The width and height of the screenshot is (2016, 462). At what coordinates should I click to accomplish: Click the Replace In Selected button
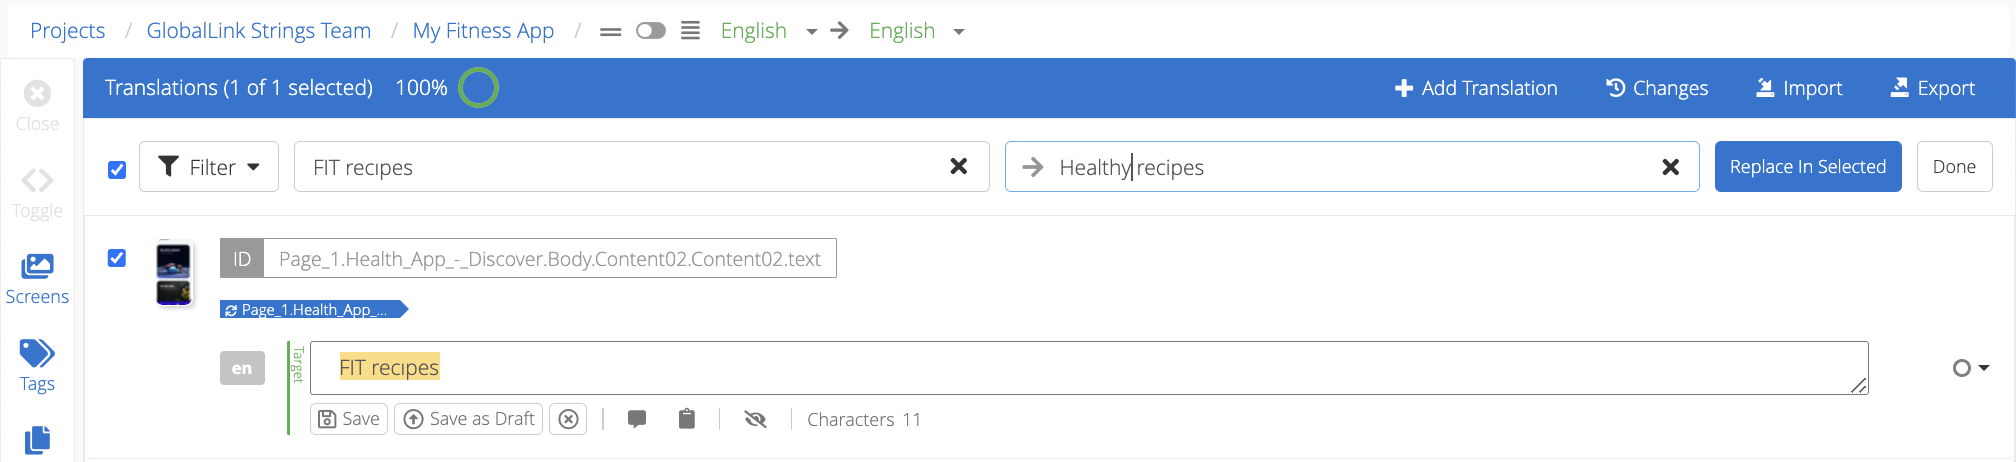(x=1808, y=166)
